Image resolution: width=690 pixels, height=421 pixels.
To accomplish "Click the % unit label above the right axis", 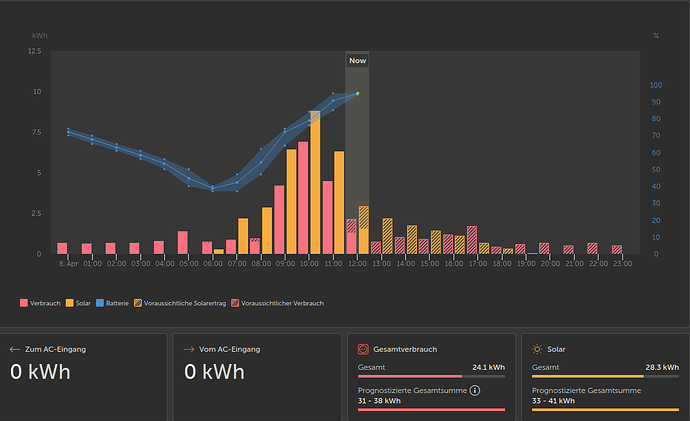I will point(656,36).
